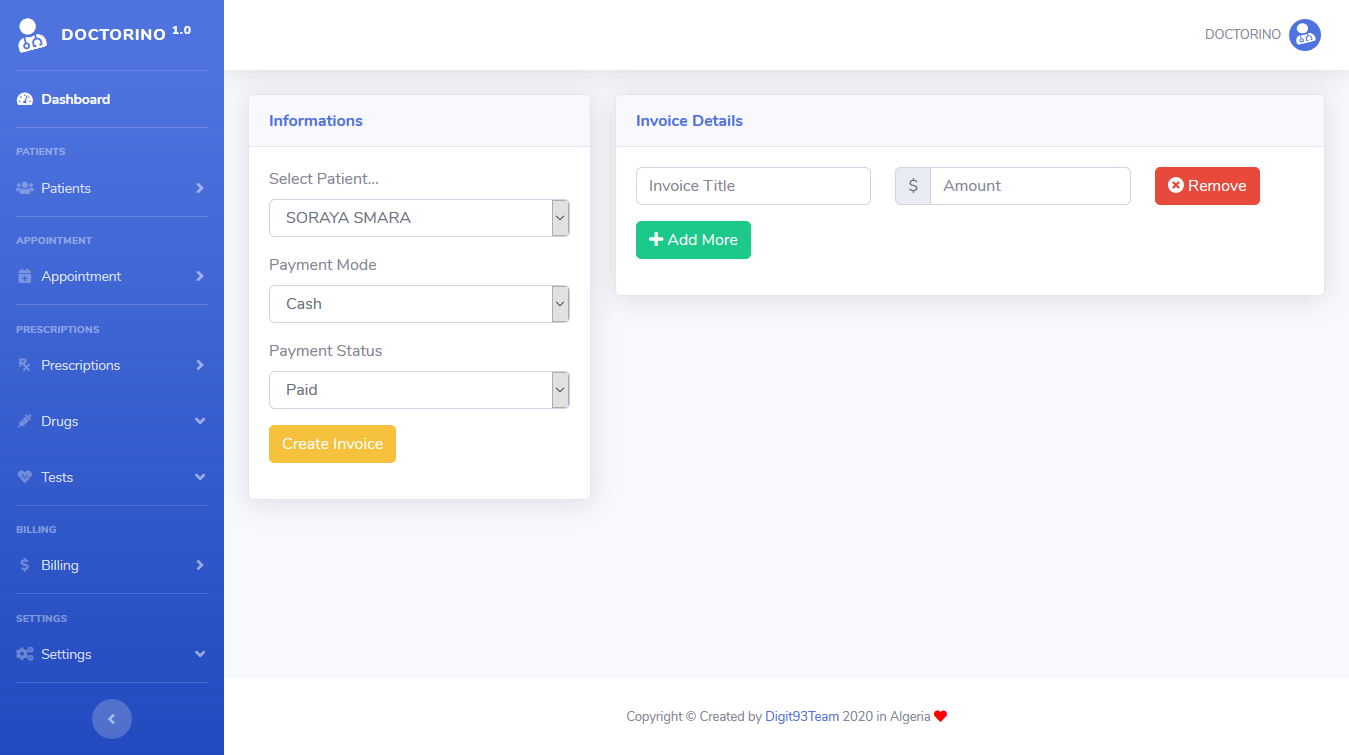Open the Payment Status dropdown

419,390
